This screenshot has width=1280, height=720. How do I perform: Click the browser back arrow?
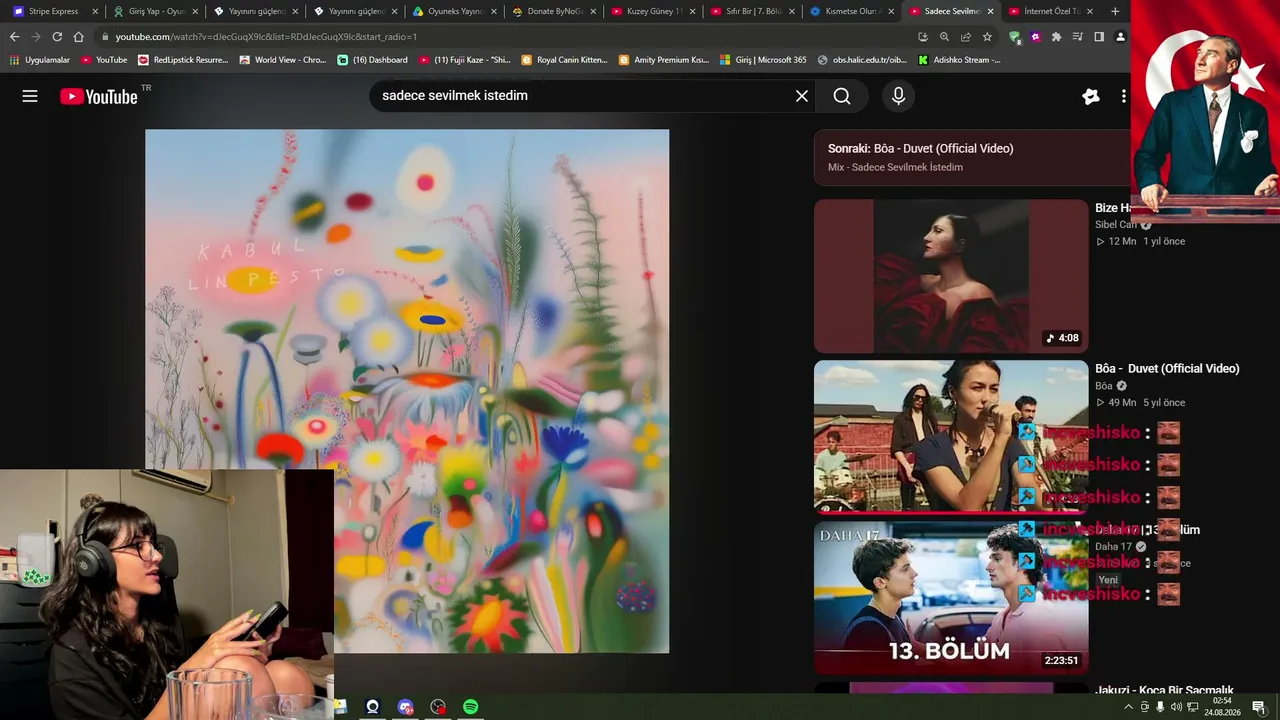[x=14, y=37]
